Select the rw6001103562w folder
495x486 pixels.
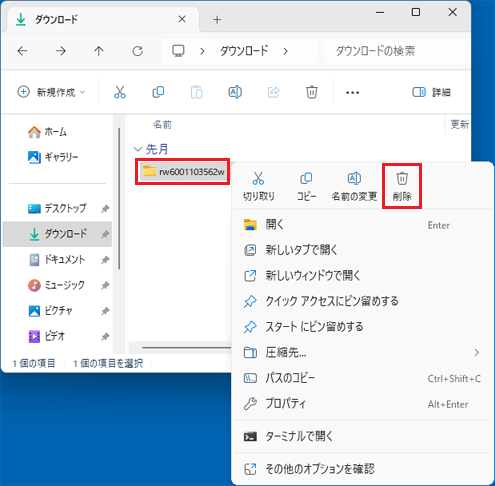point(183,172)
